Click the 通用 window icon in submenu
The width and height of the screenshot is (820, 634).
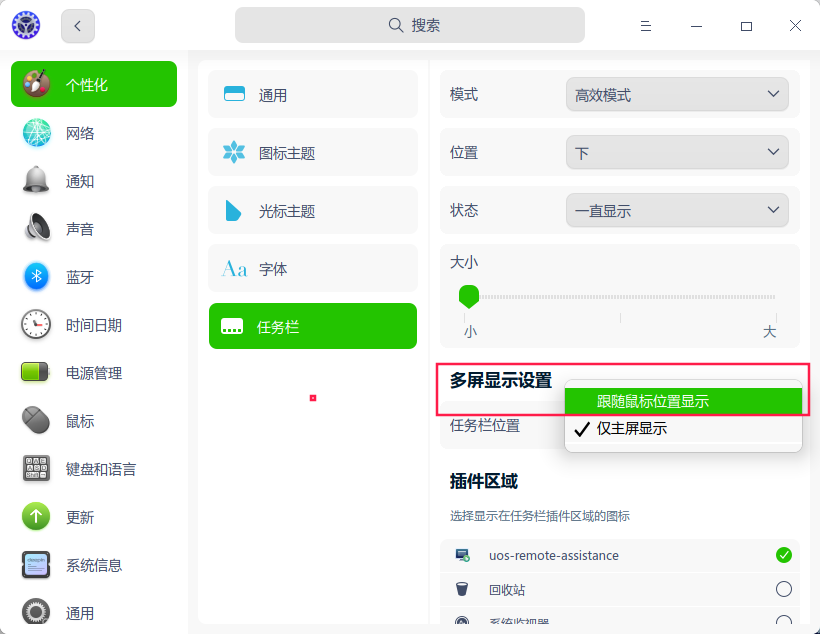pyautogui.click(x=234, y=94)
